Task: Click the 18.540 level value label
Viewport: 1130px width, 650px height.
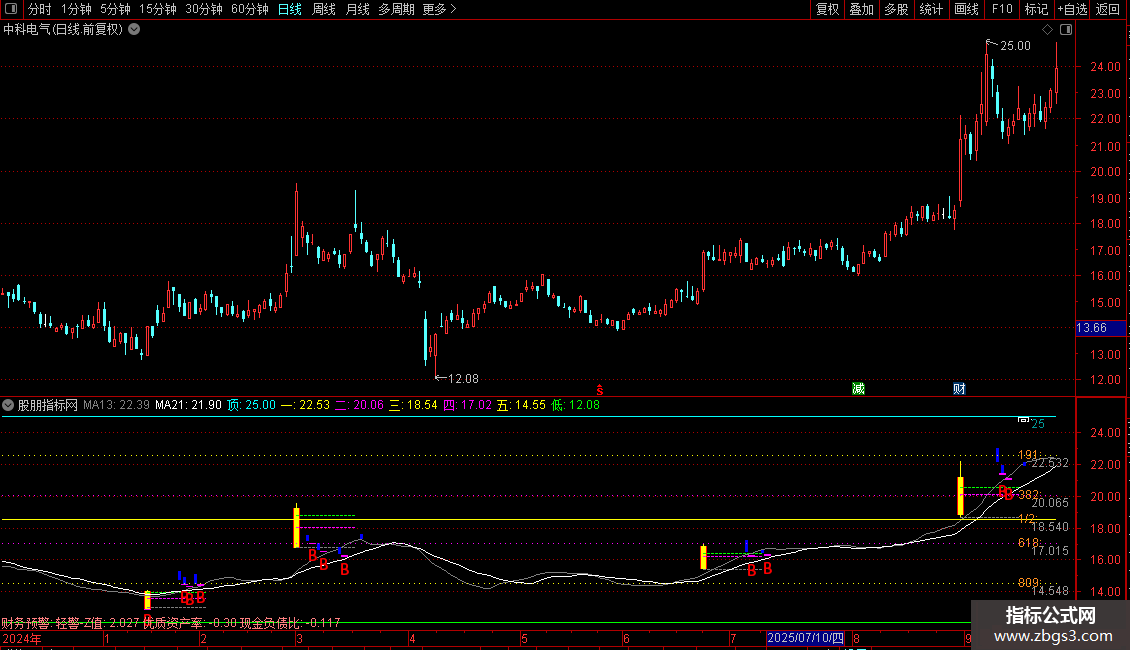Action: 1050,527
